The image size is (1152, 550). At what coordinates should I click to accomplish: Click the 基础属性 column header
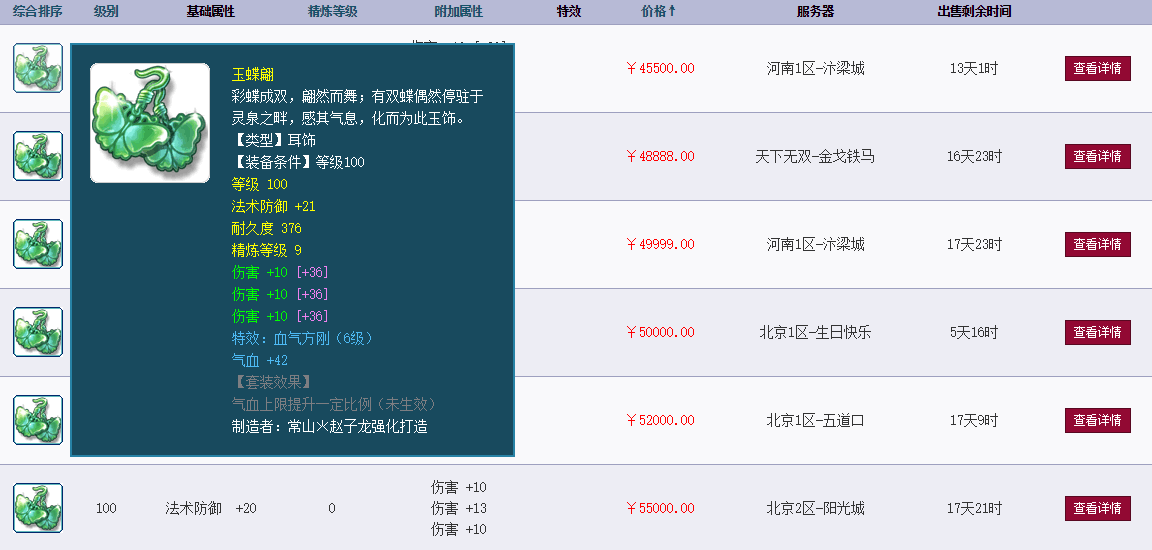tap(211, 12)
